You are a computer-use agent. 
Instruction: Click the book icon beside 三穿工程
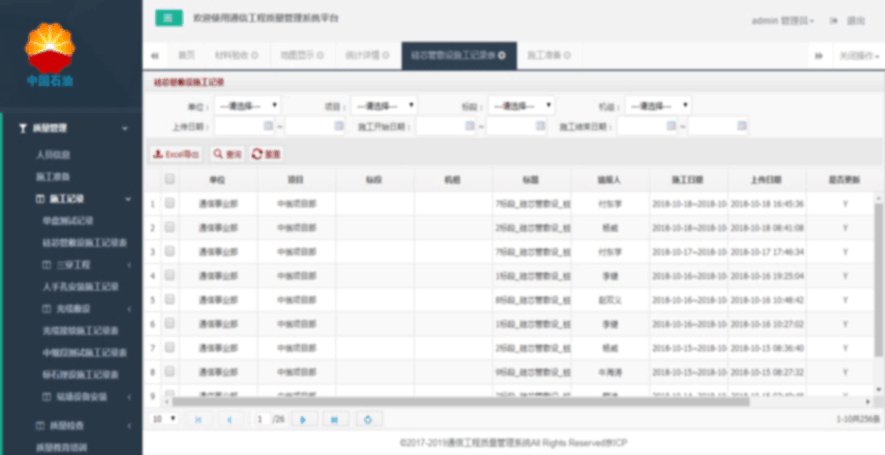pyautogui.click(x=46, y=265)
